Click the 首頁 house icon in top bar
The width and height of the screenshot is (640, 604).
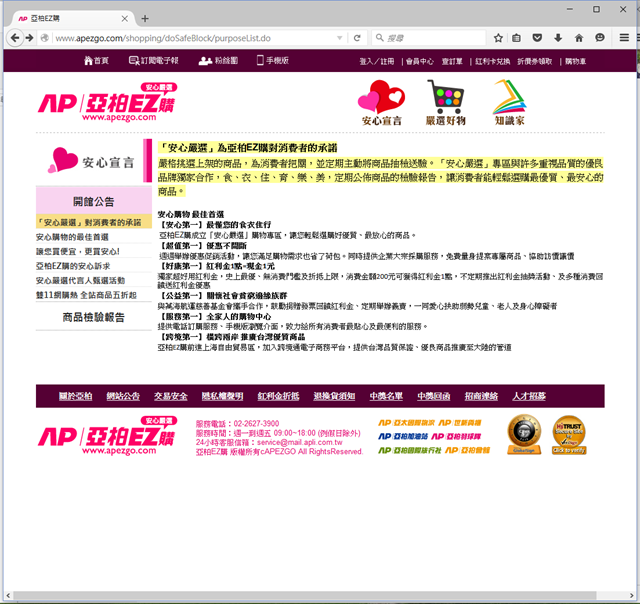coord(88,61)
